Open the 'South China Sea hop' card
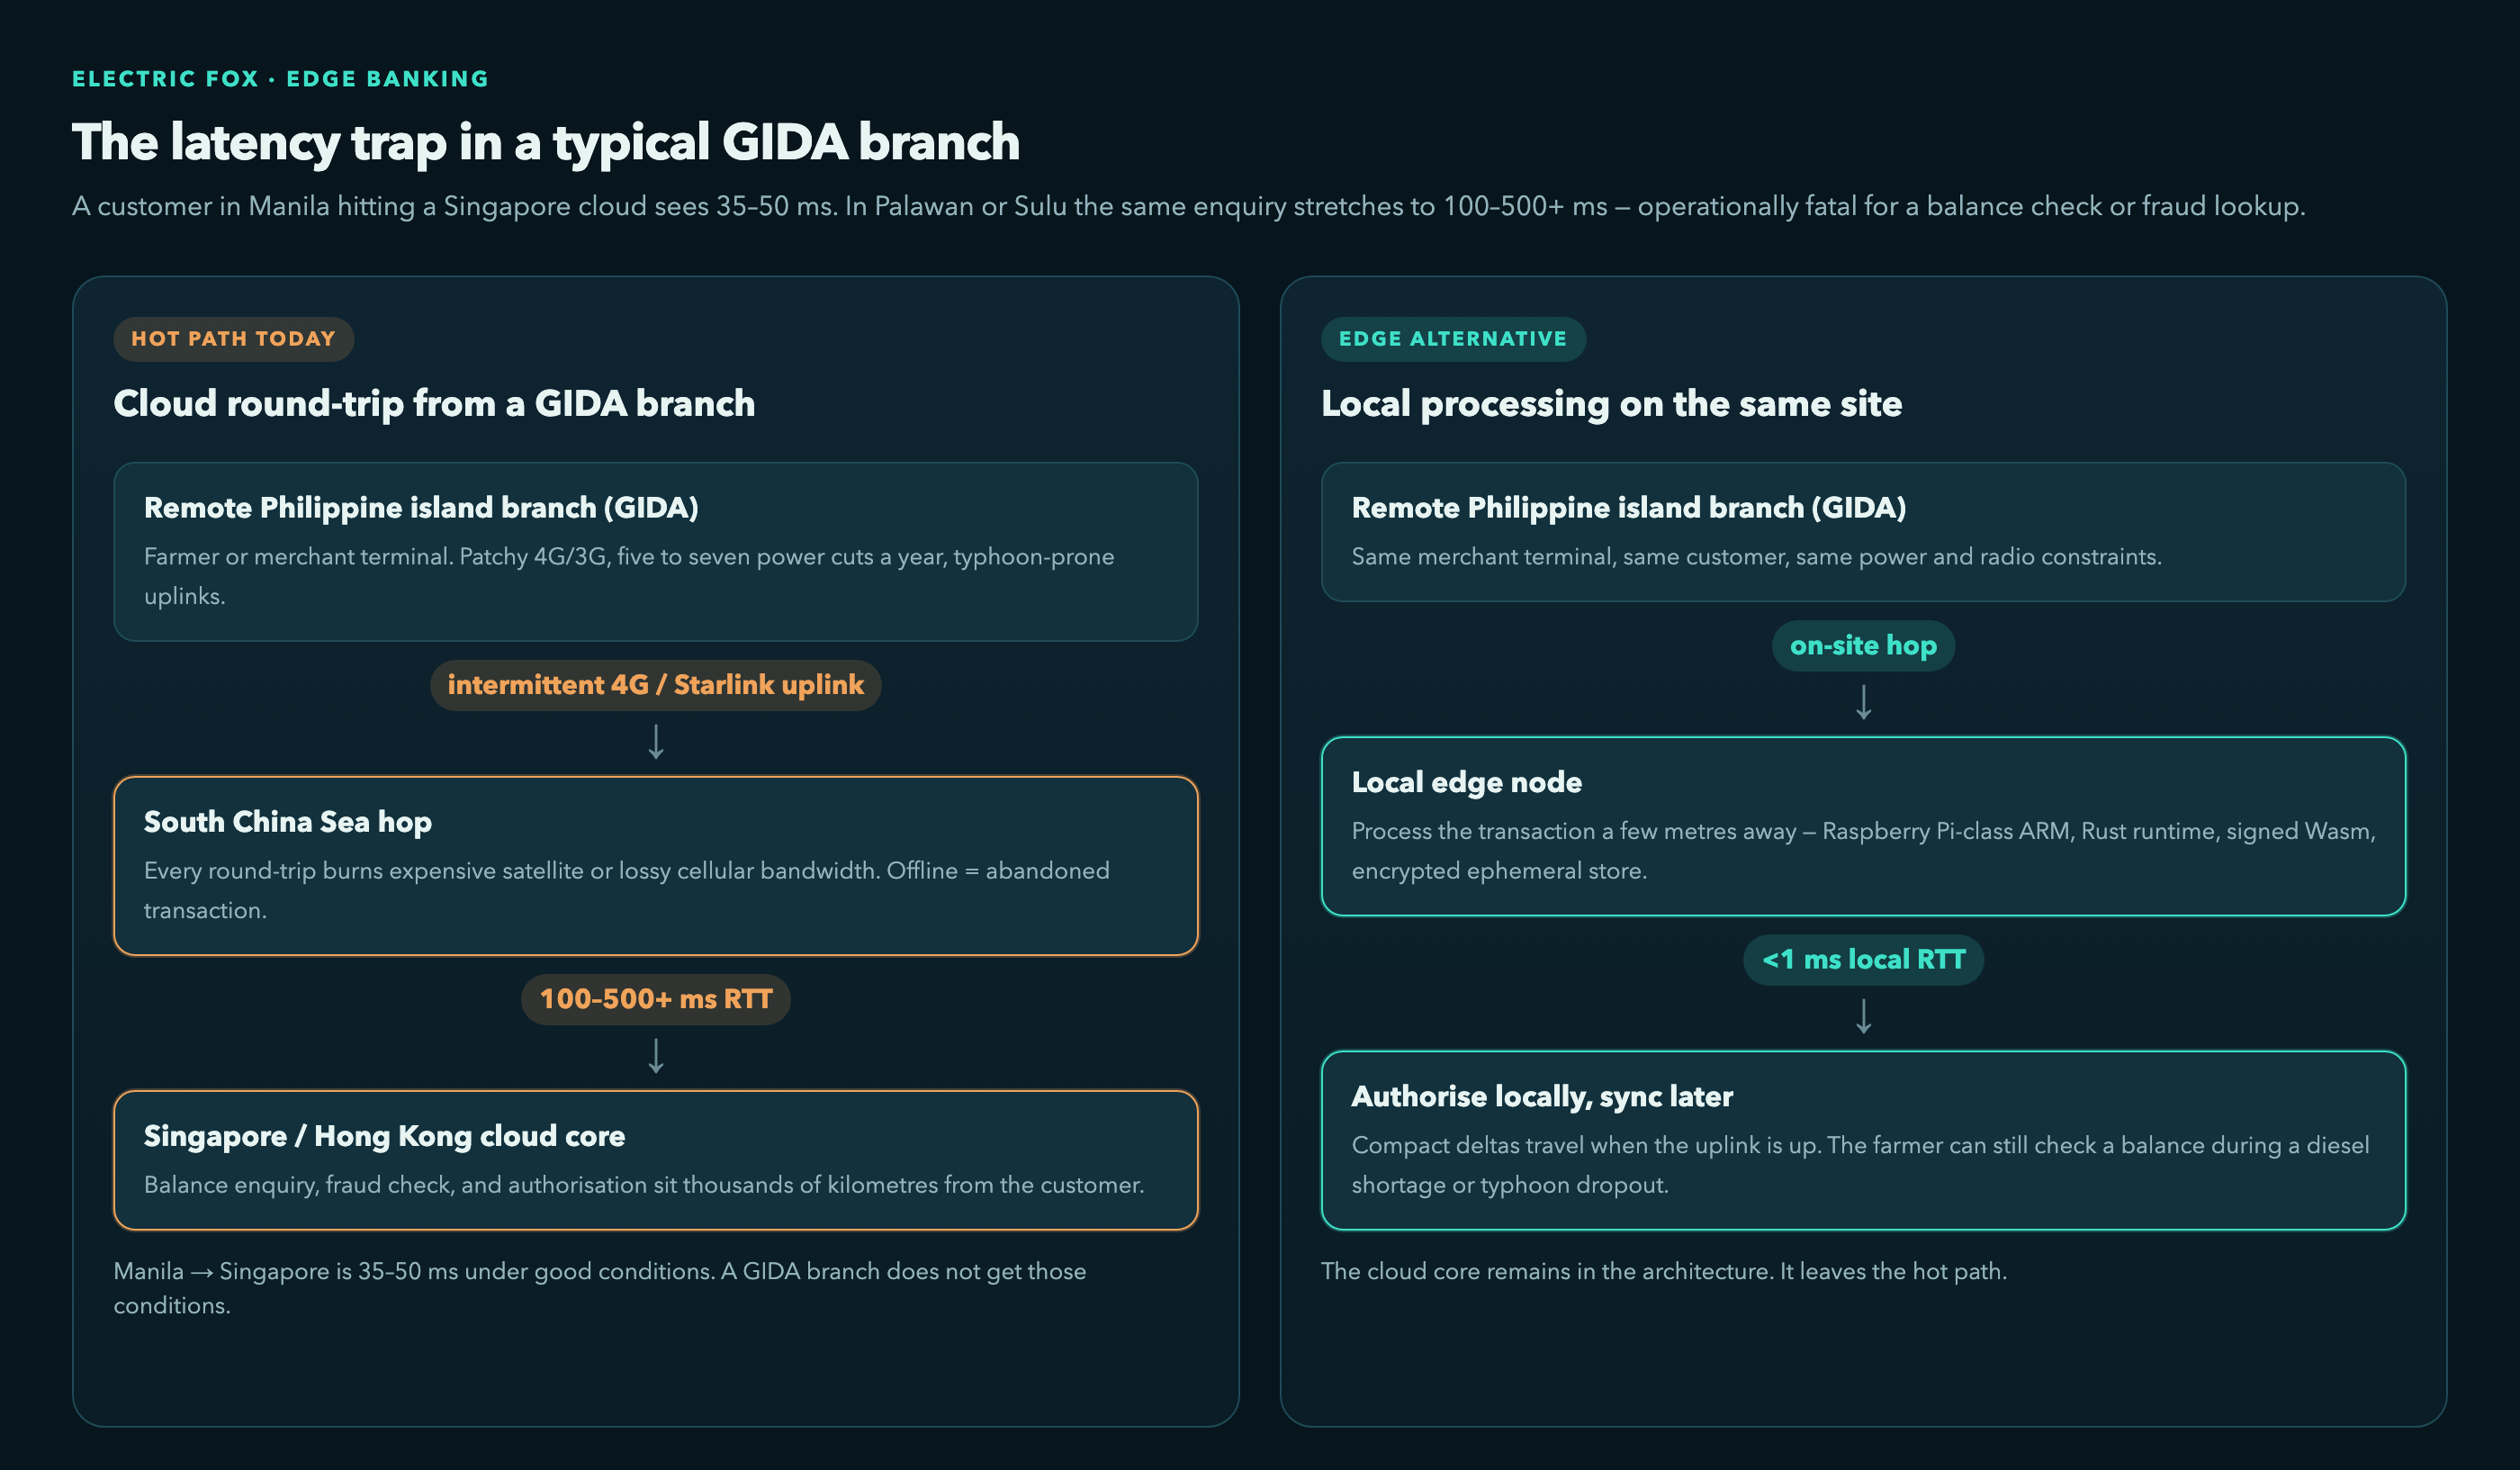The image size is (2520, 1470). click(656, 866)
